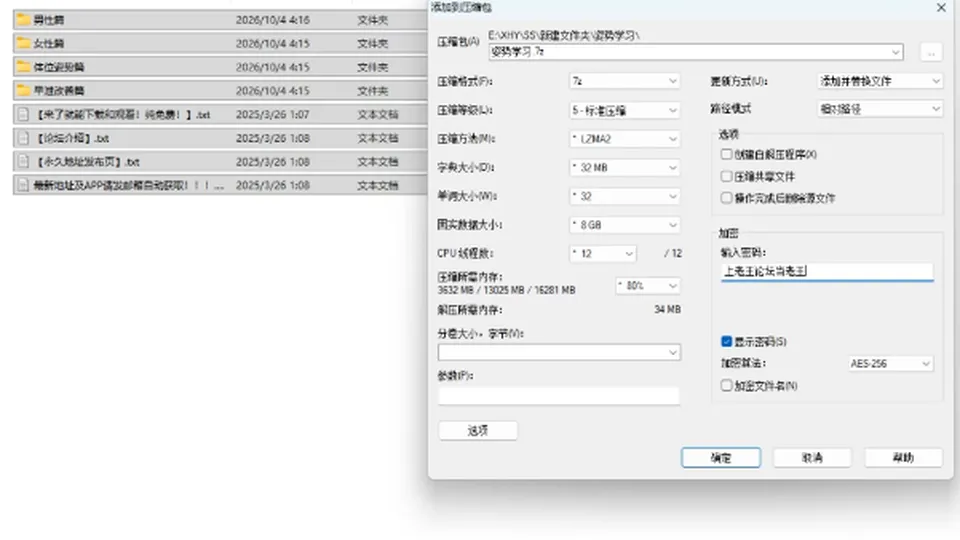Image resolution: width=960 pixels, height=540 pixels.
Task: Click the date 2026/10/4 4:16
Action: coord(272,20)
